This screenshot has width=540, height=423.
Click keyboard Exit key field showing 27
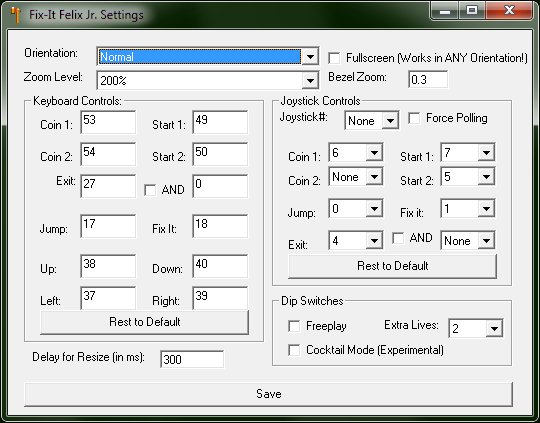click(x=108, y=186)
